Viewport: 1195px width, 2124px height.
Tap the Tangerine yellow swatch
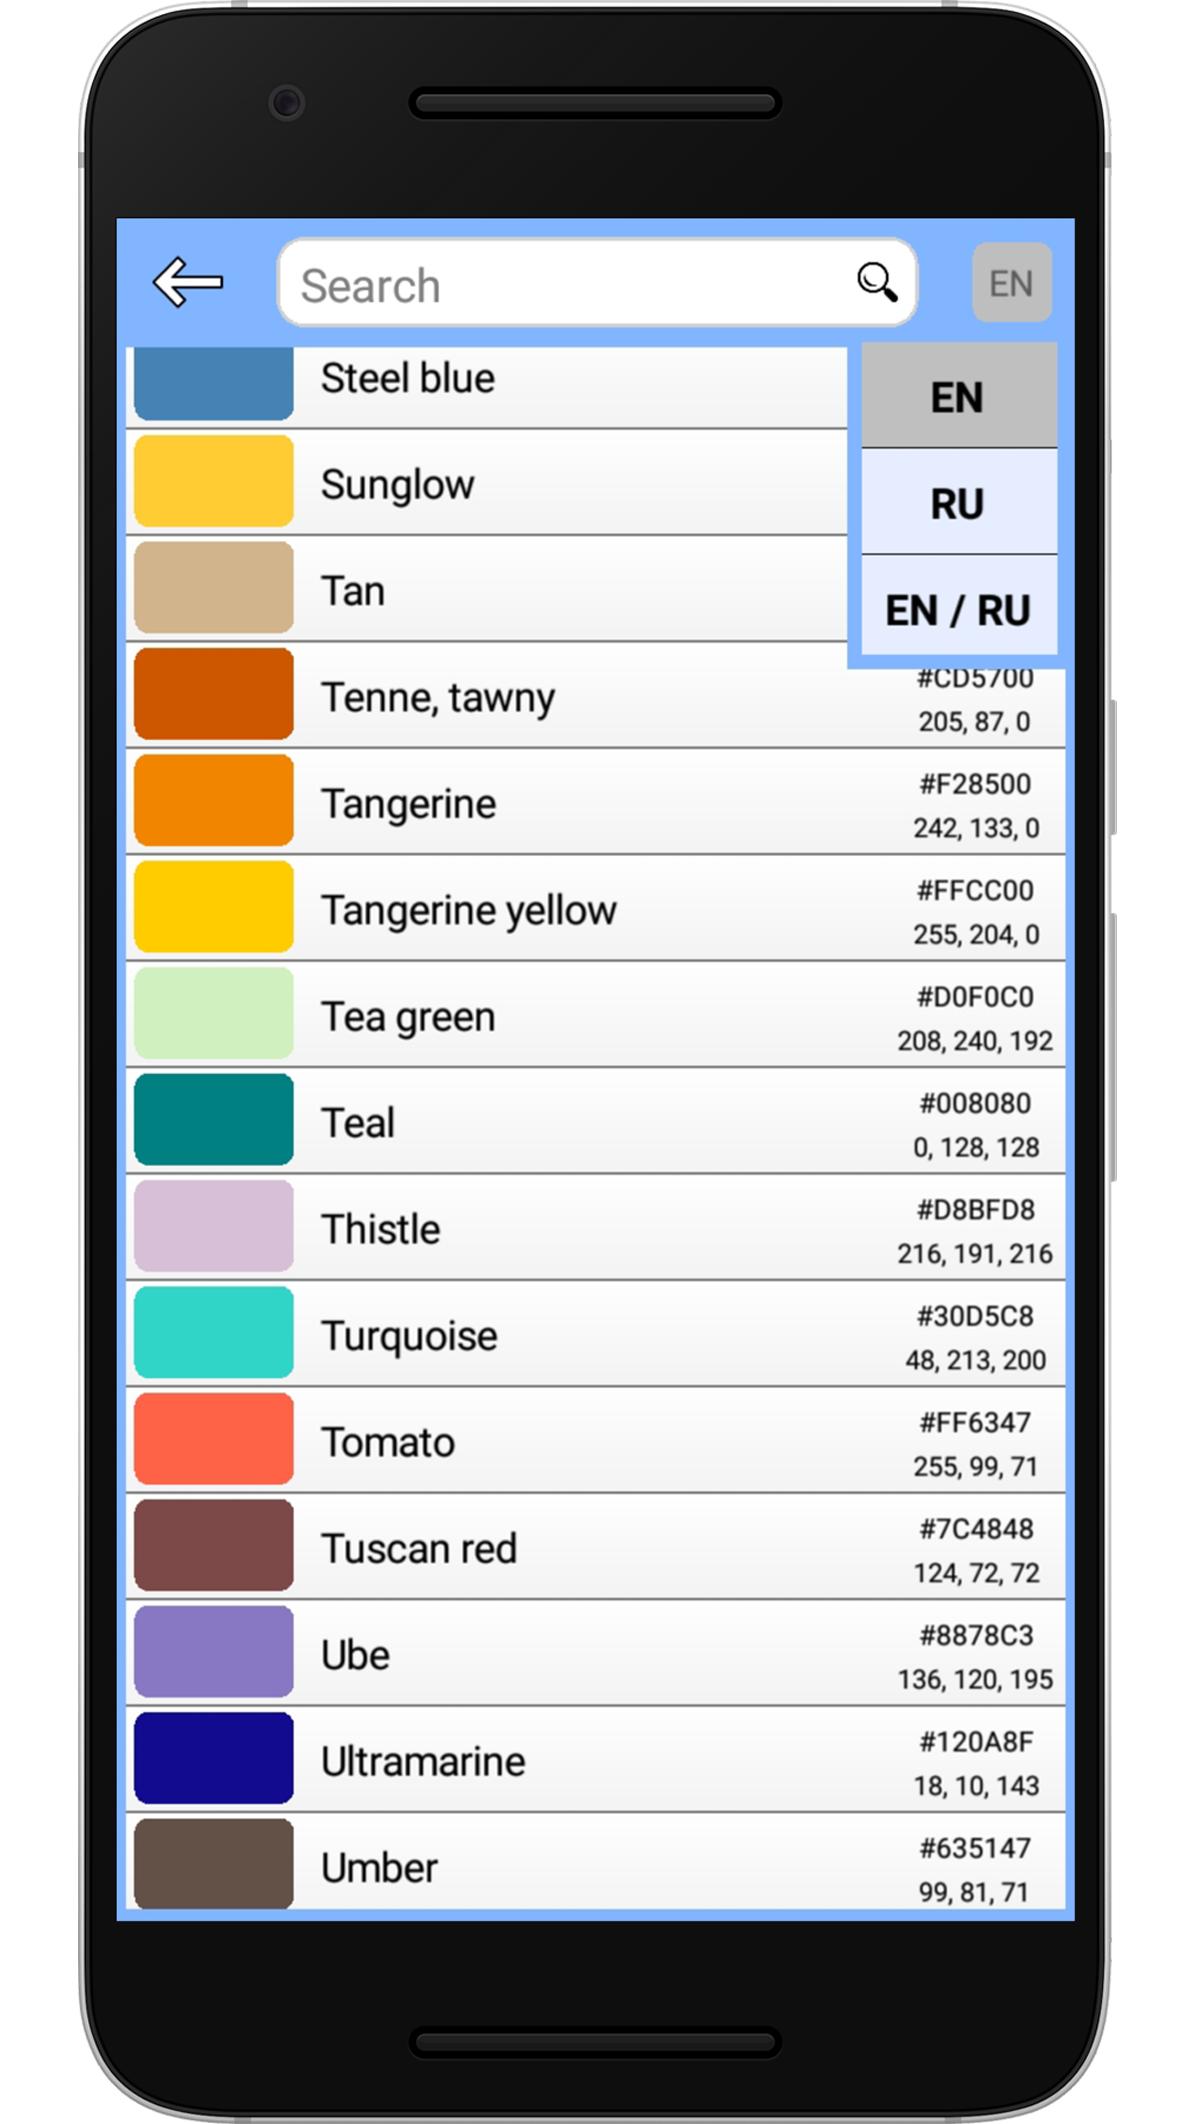point(214,907)
